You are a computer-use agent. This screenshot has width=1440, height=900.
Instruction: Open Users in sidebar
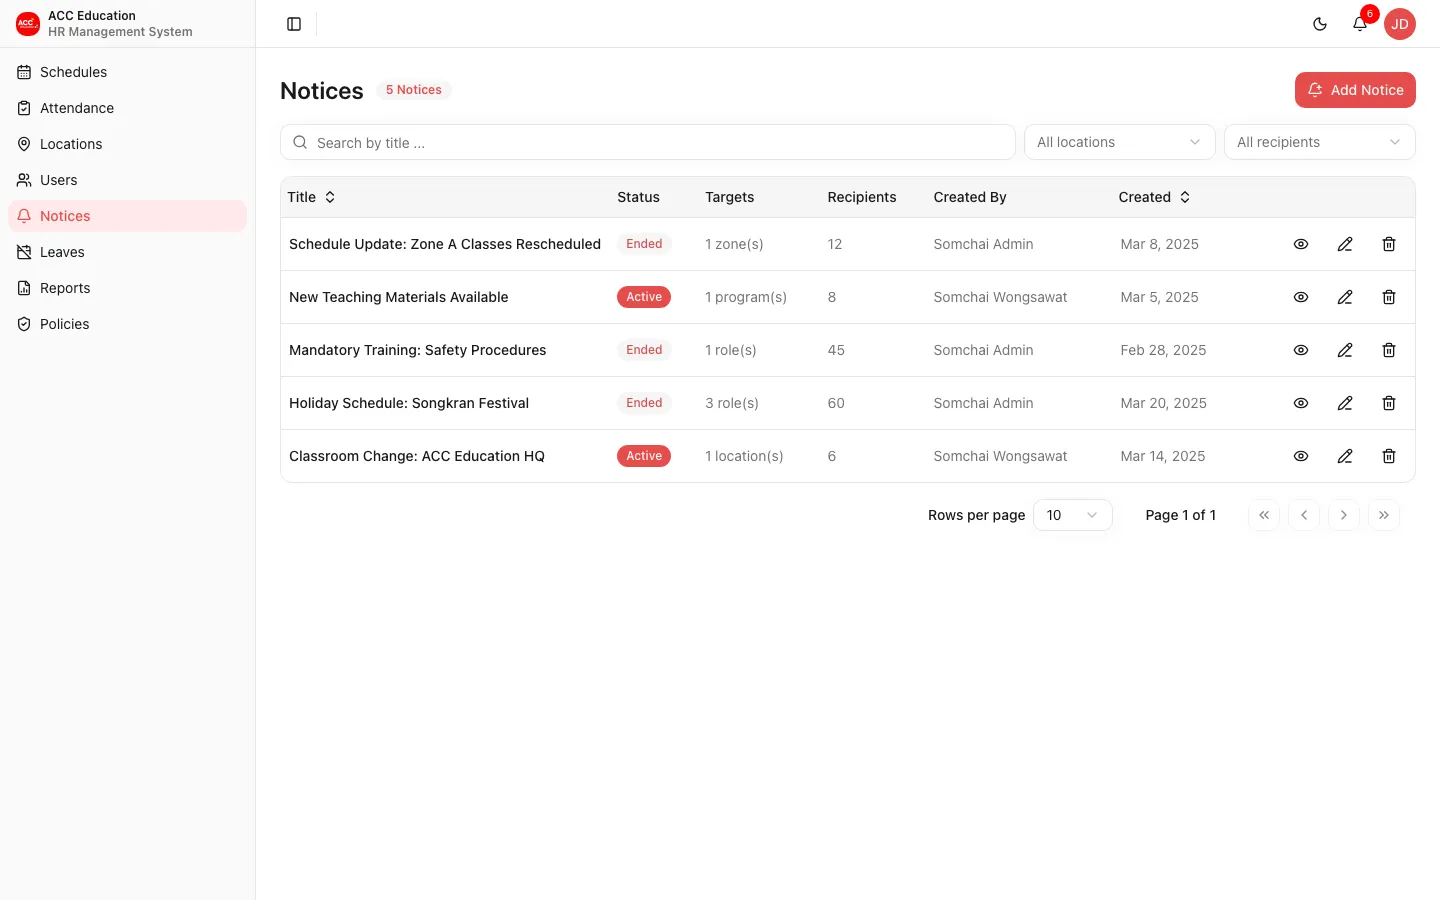pyautogui.click(x=128, y=180)
